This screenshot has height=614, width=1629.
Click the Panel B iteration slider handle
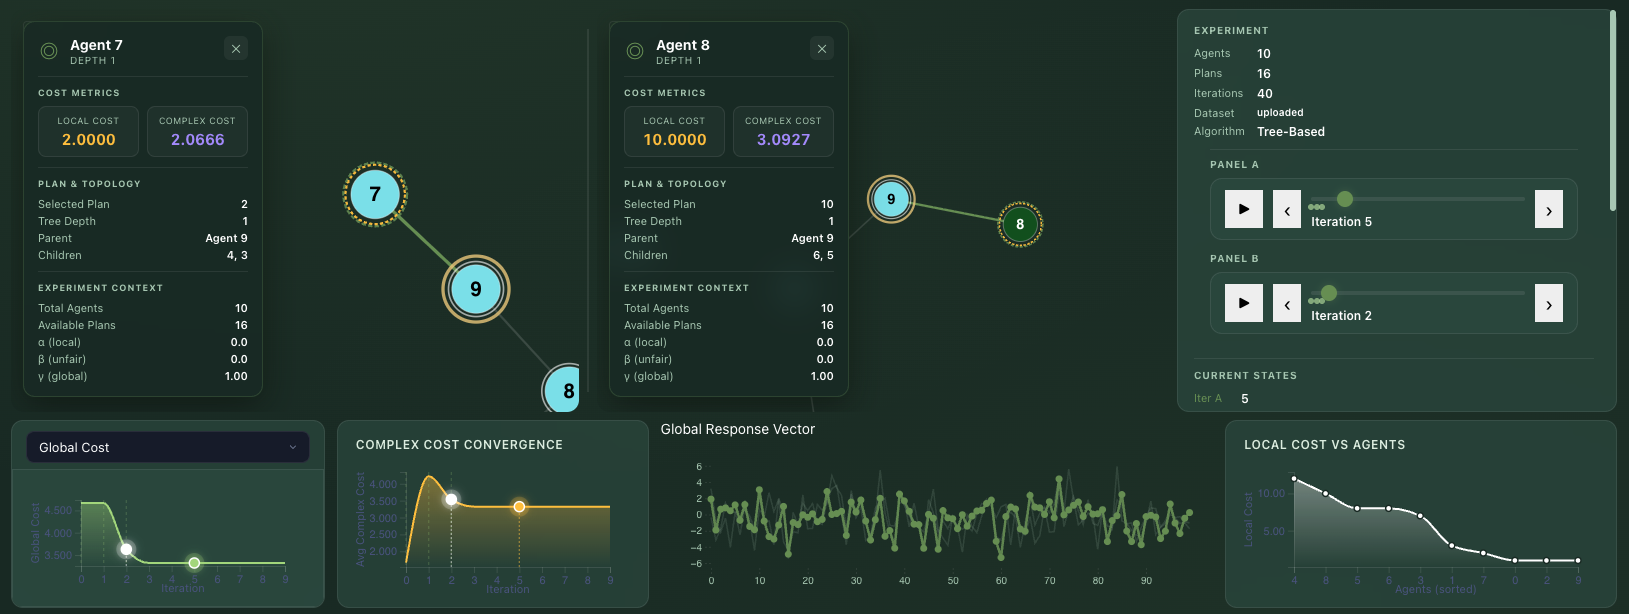[x=1329, y=293]
